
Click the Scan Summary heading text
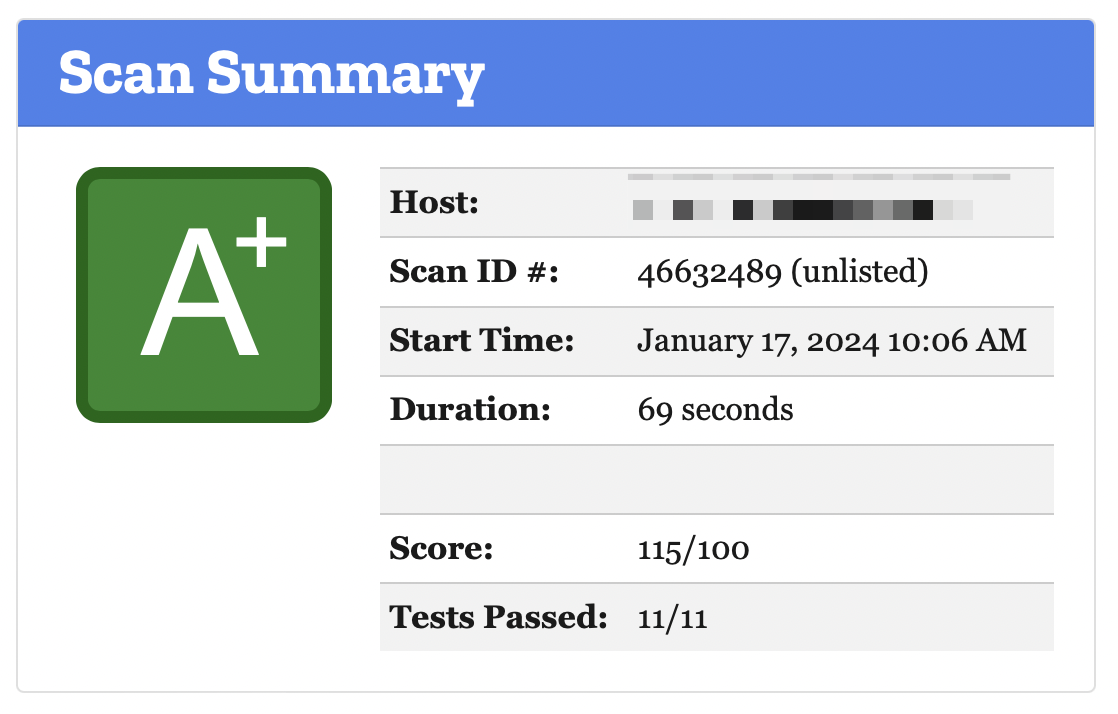click(271, 74)
